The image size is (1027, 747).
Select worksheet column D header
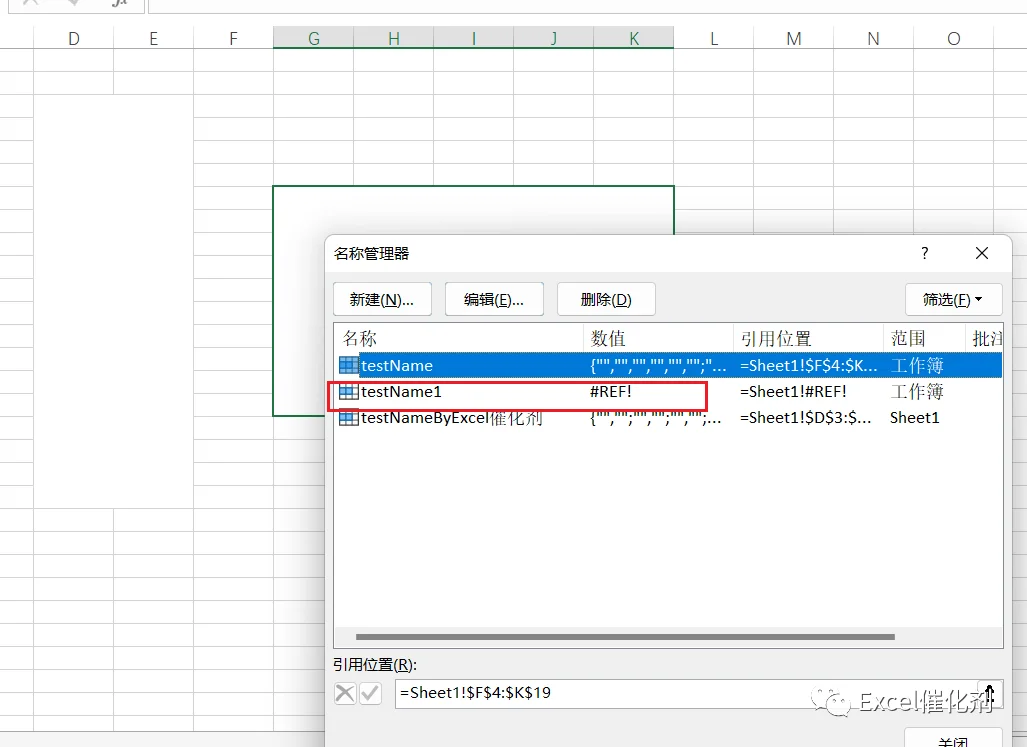(73, 39)
